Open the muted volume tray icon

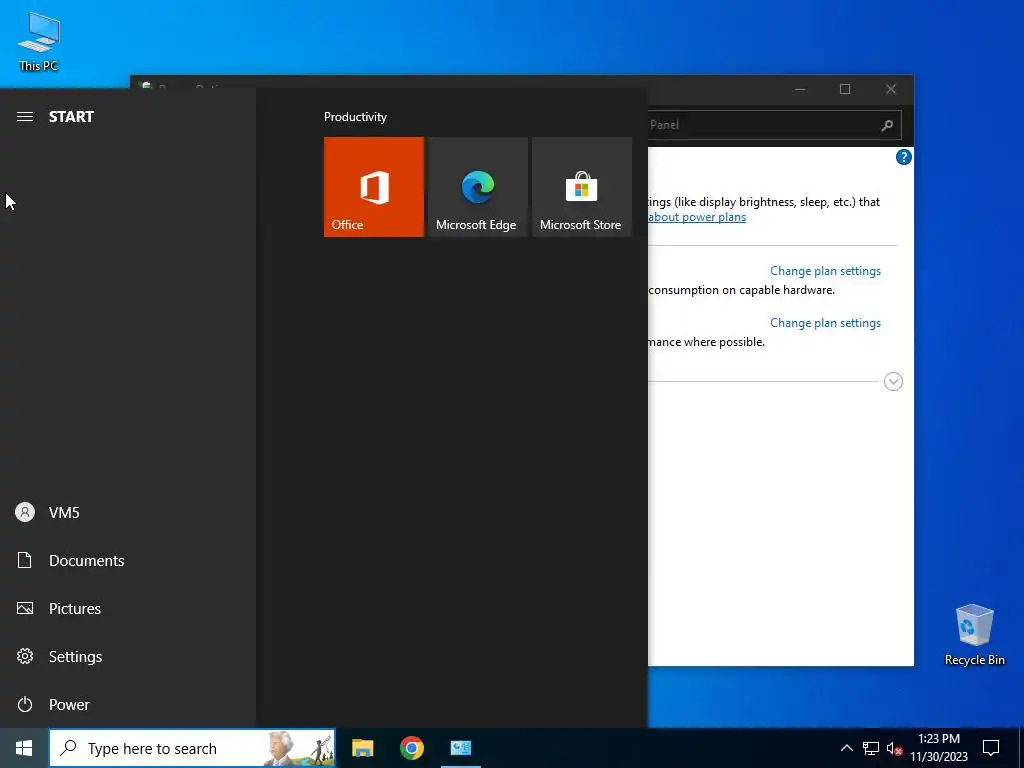pos(894,748)
